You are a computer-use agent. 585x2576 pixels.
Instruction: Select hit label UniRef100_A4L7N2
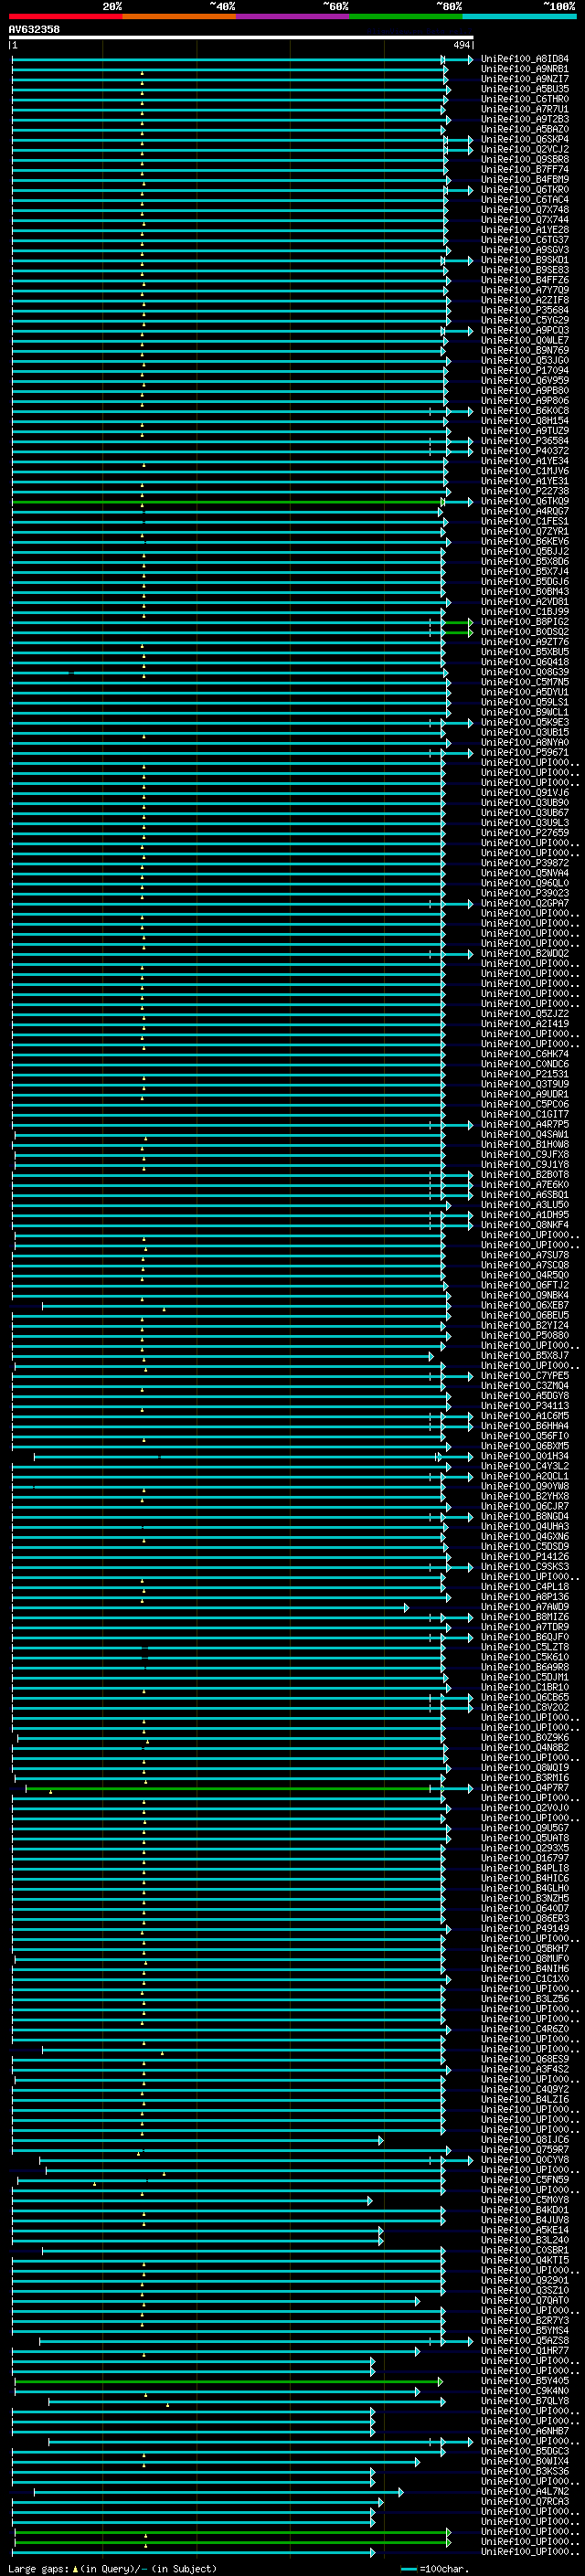coord(525,2491)
